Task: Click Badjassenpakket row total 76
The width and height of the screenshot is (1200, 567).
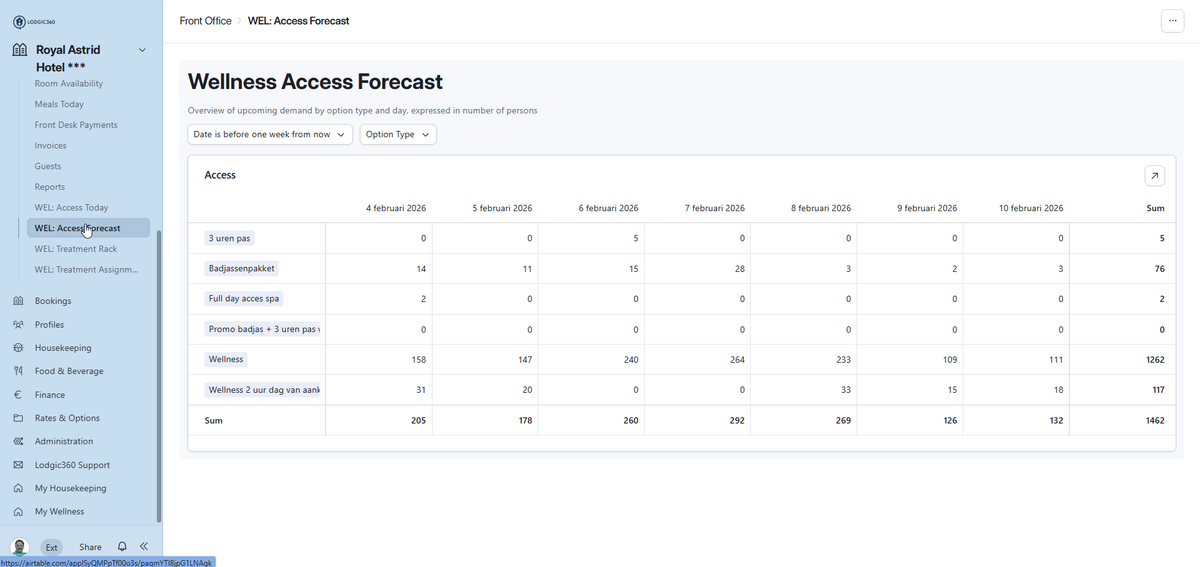Action: click(x=1158, y=269)
